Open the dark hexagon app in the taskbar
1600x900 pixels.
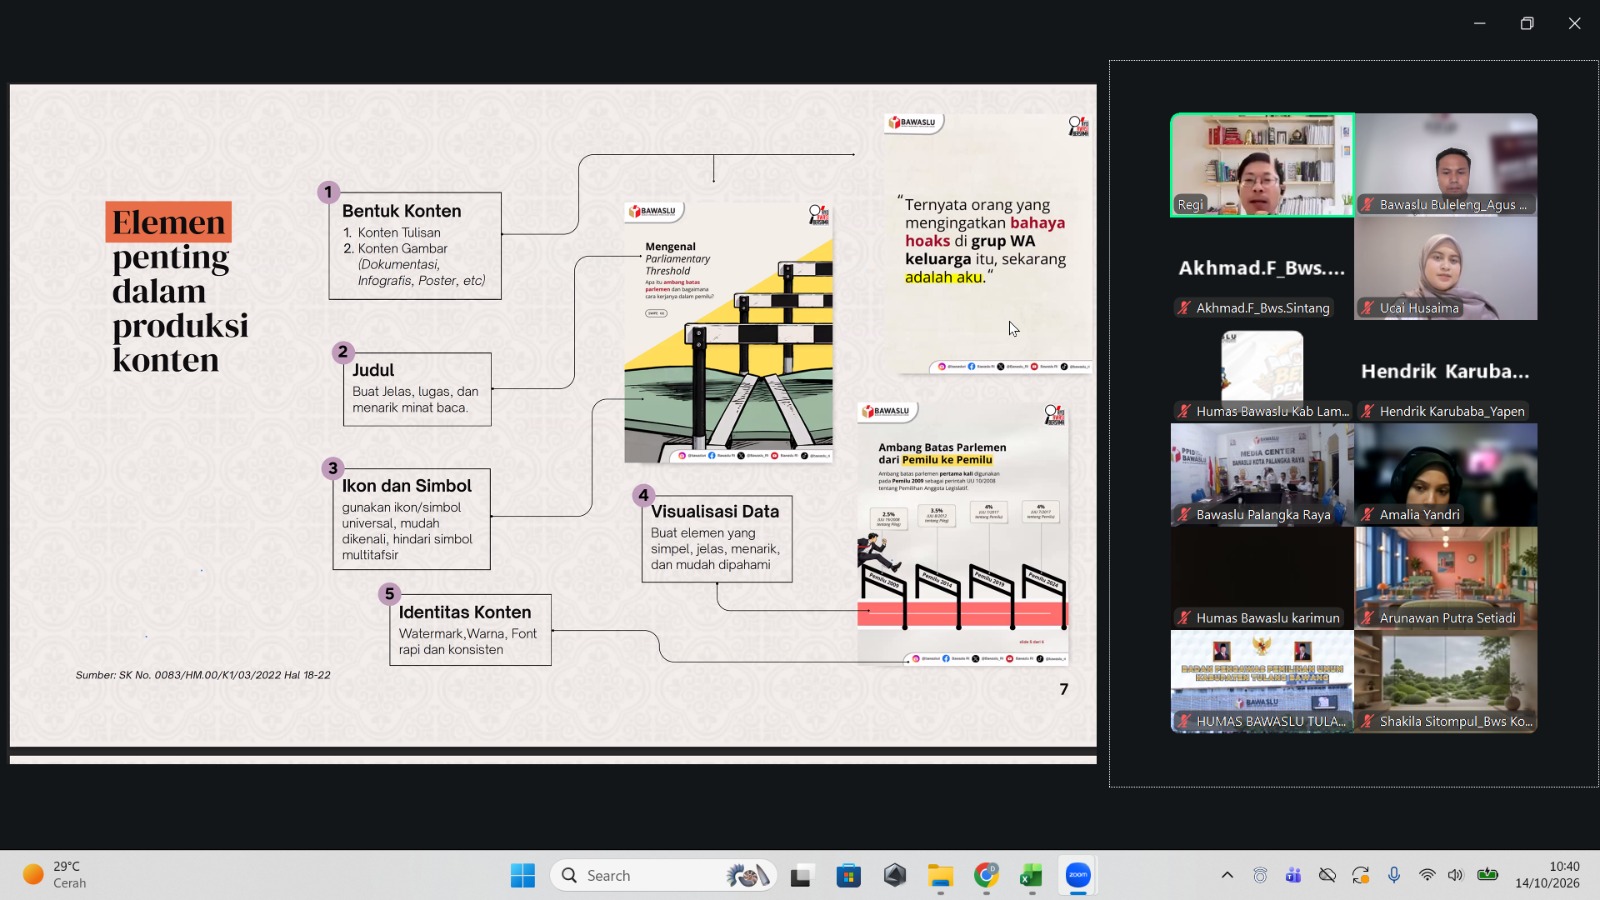895,876
